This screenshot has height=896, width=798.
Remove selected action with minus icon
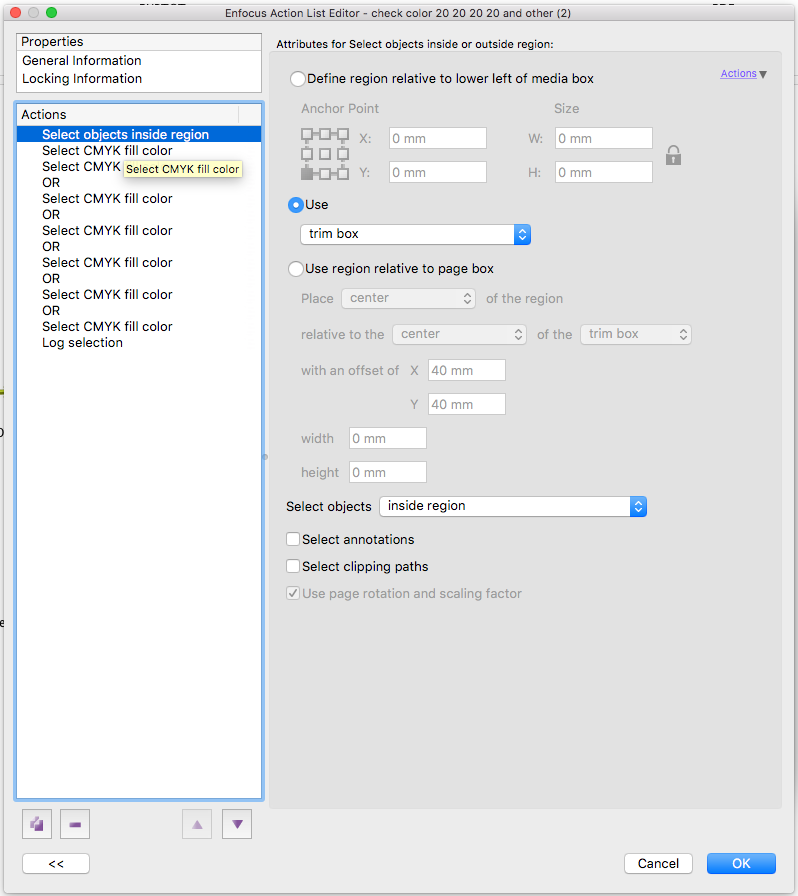tap(75, 824)
